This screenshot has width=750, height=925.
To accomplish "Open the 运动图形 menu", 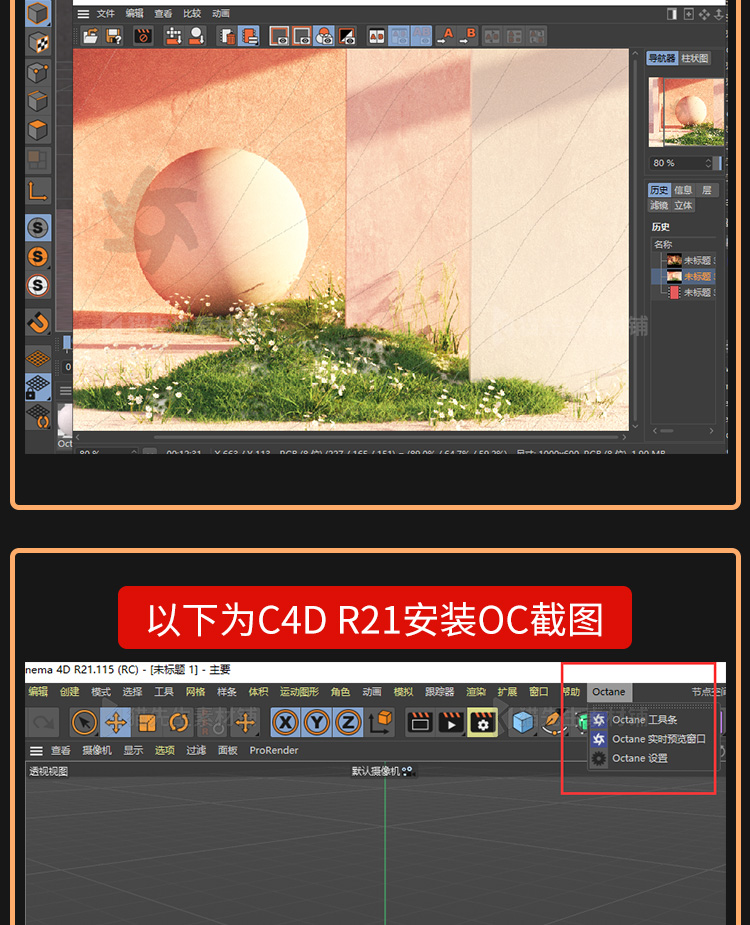I will click(x=299, y=692).
